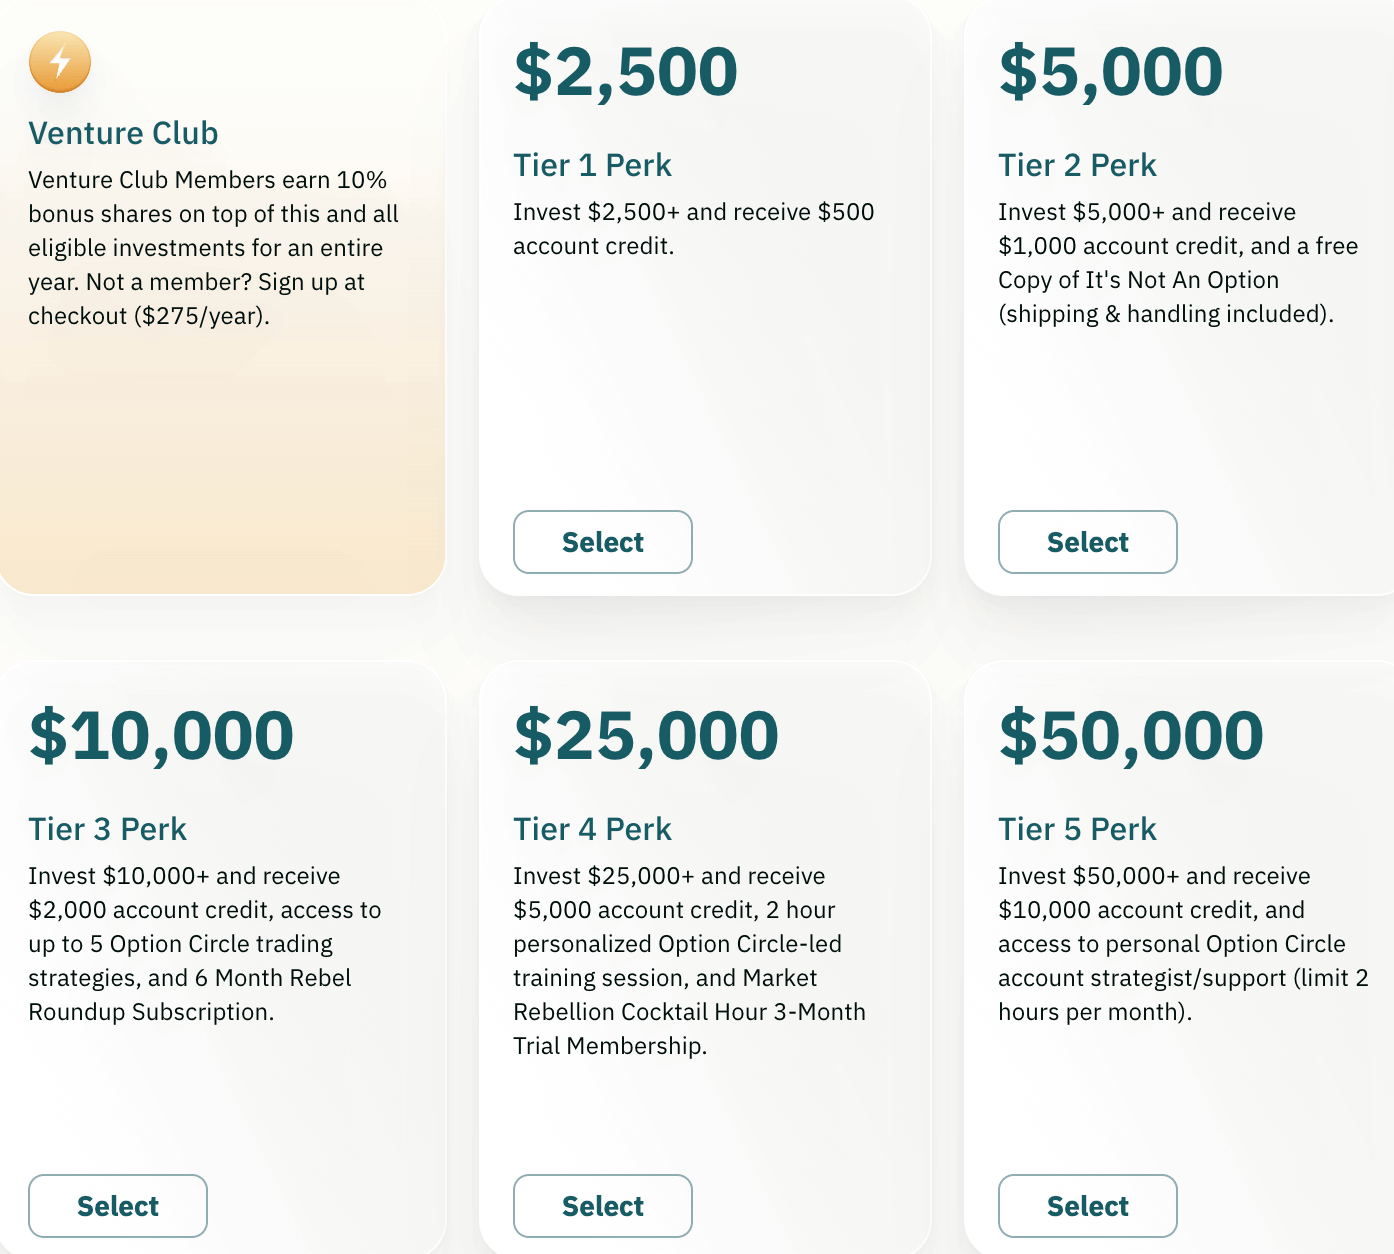Click the Tier 4 description about Cocktail Hour membership
Viewport: 1394px width, 1254px height.
point(689,961)
